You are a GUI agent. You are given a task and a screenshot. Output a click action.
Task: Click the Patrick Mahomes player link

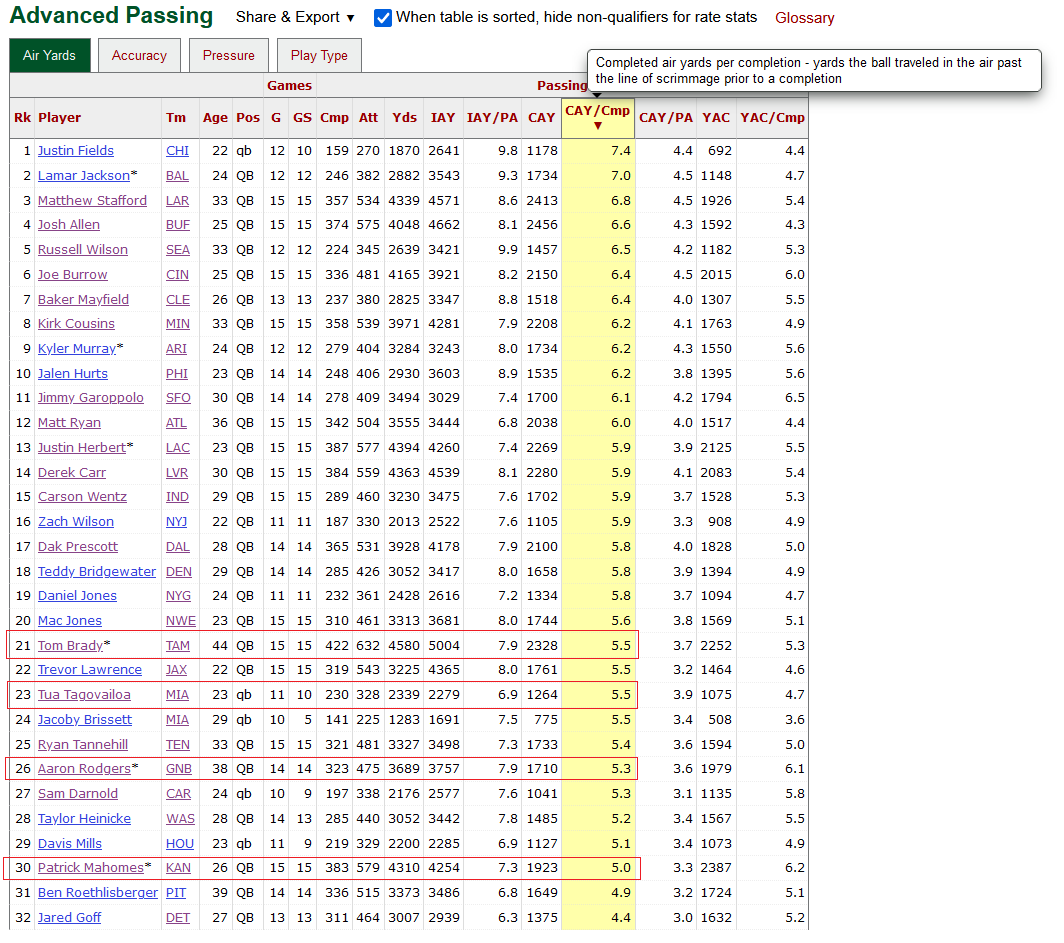coord(91,868)
